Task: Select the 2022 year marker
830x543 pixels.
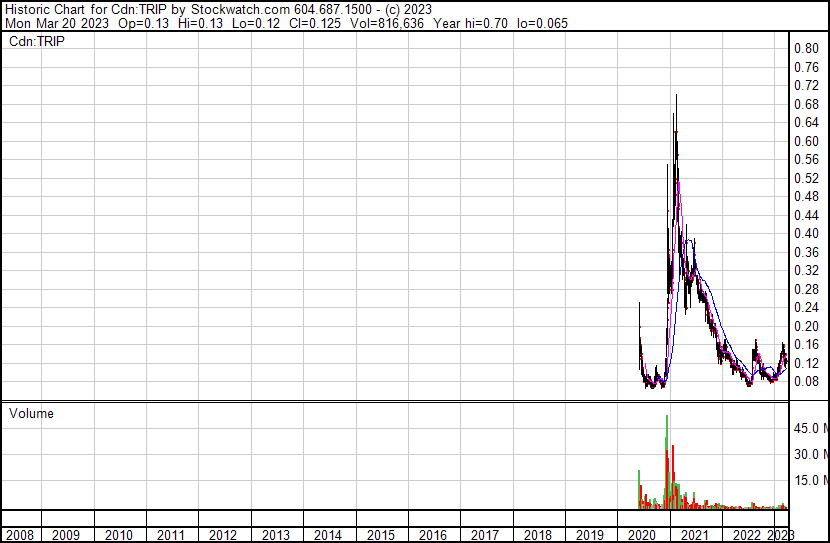Action: [x=745, y=535]
